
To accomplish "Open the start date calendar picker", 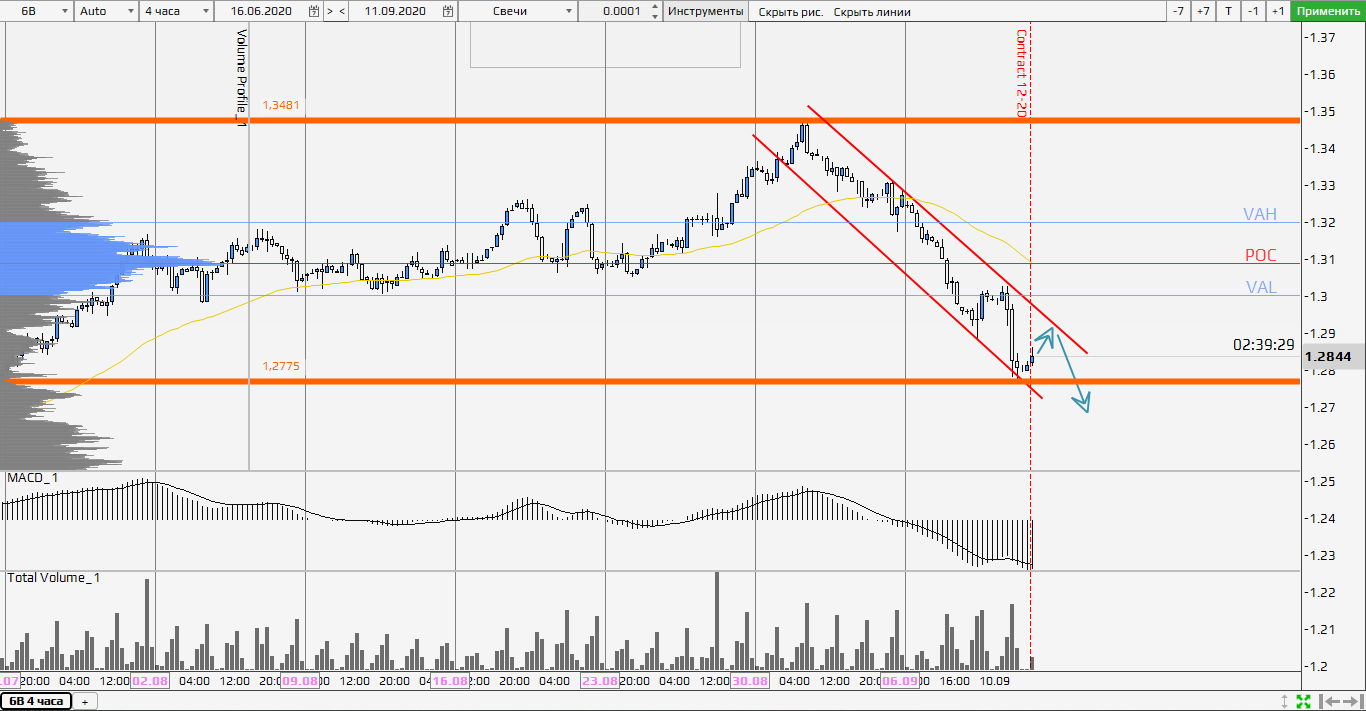I will click(315, 12).
